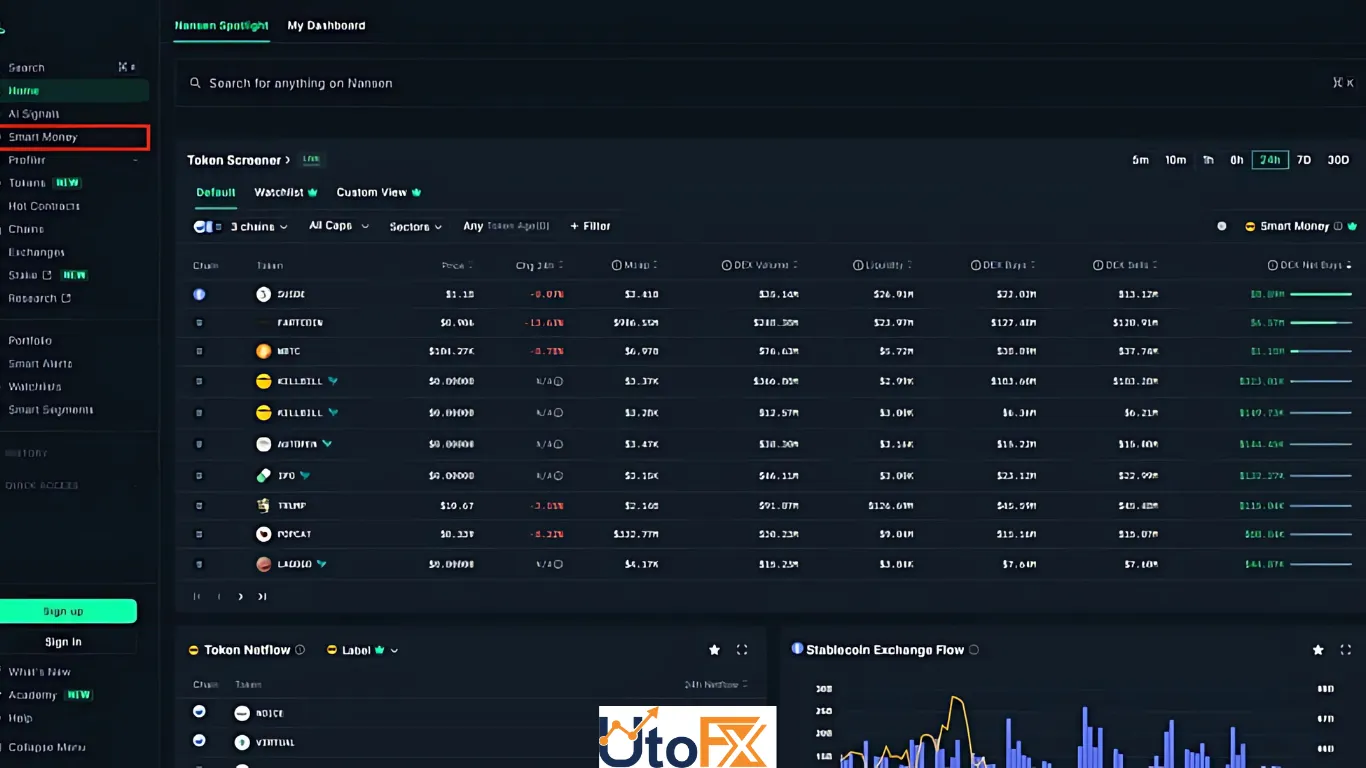Click the POPCAT token icon
Image resolution: width=1366 pixels, height=768 pixels.
[264, 534]
